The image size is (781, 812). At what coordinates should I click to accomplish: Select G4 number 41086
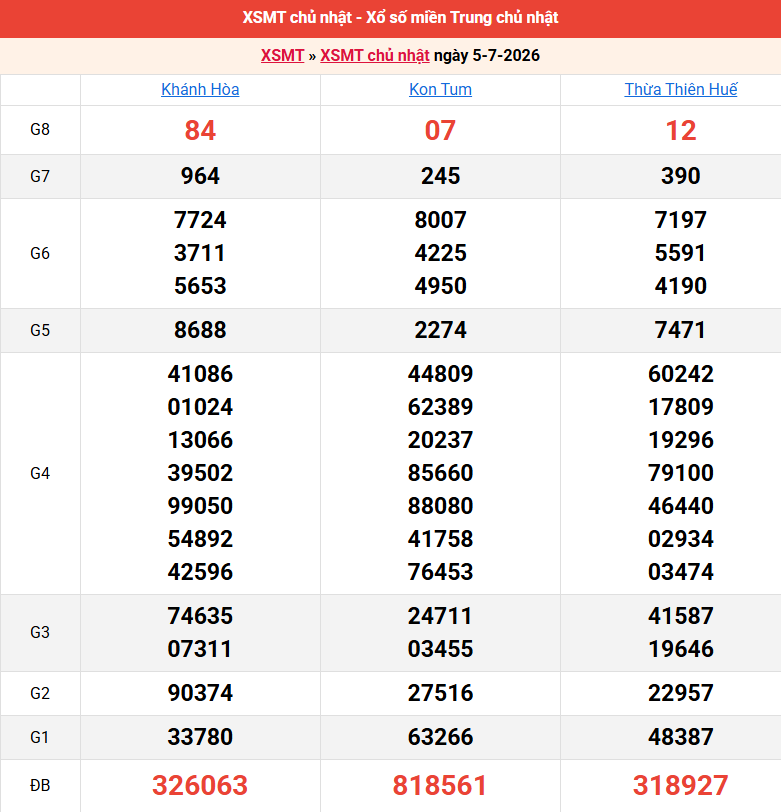click(x=200, y=374)
